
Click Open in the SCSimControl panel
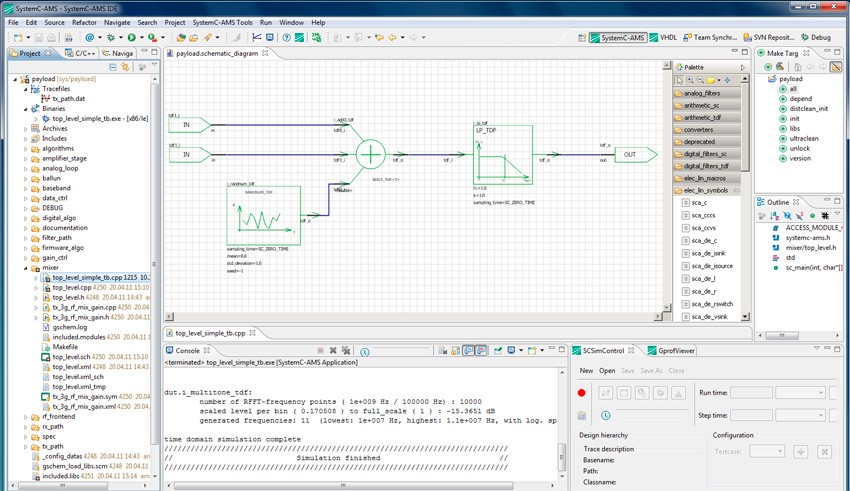[x=607, y=370]
